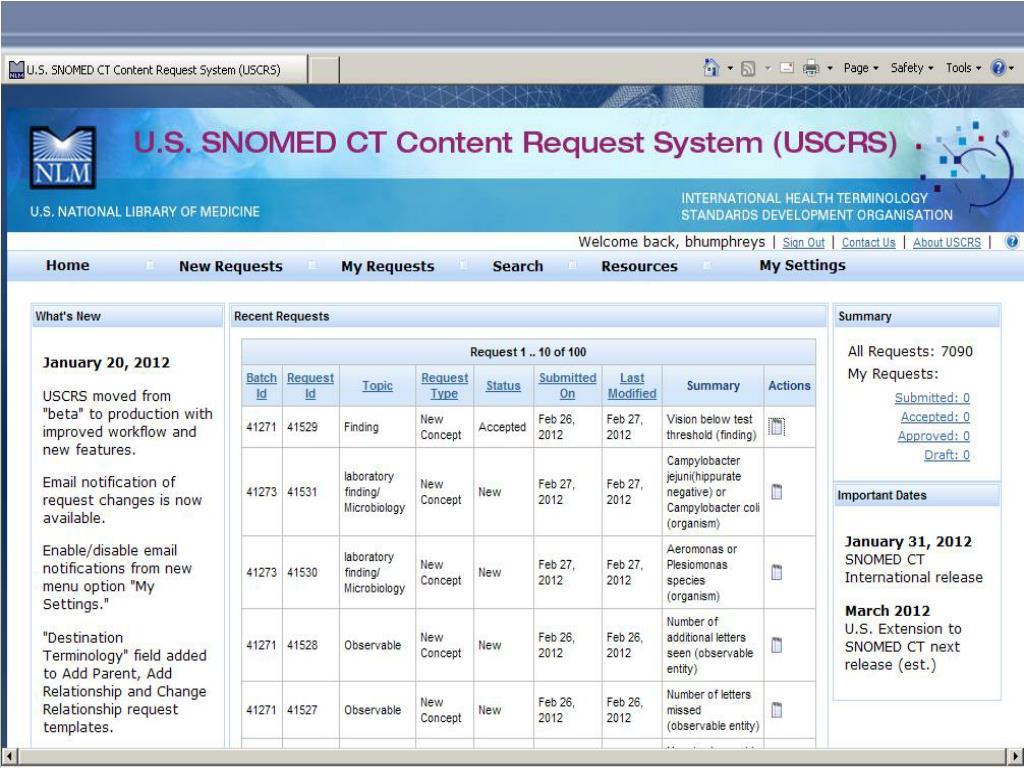The width and height of the screenshot is (1024, 768).
Task: Click the 'March 2012' important date heading
Action: tap(887, 611)
